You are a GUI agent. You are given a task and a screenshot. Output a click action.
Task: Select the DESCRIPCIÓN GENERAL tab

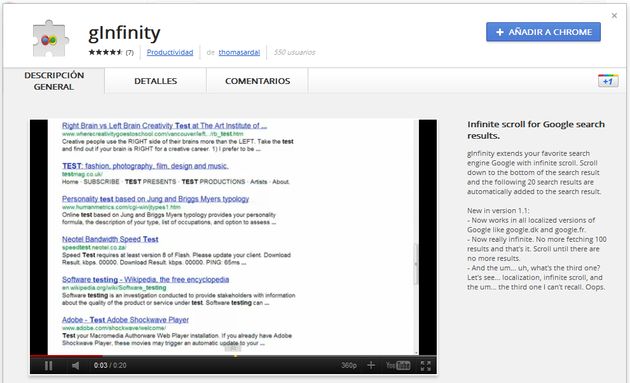click(54, 81)
